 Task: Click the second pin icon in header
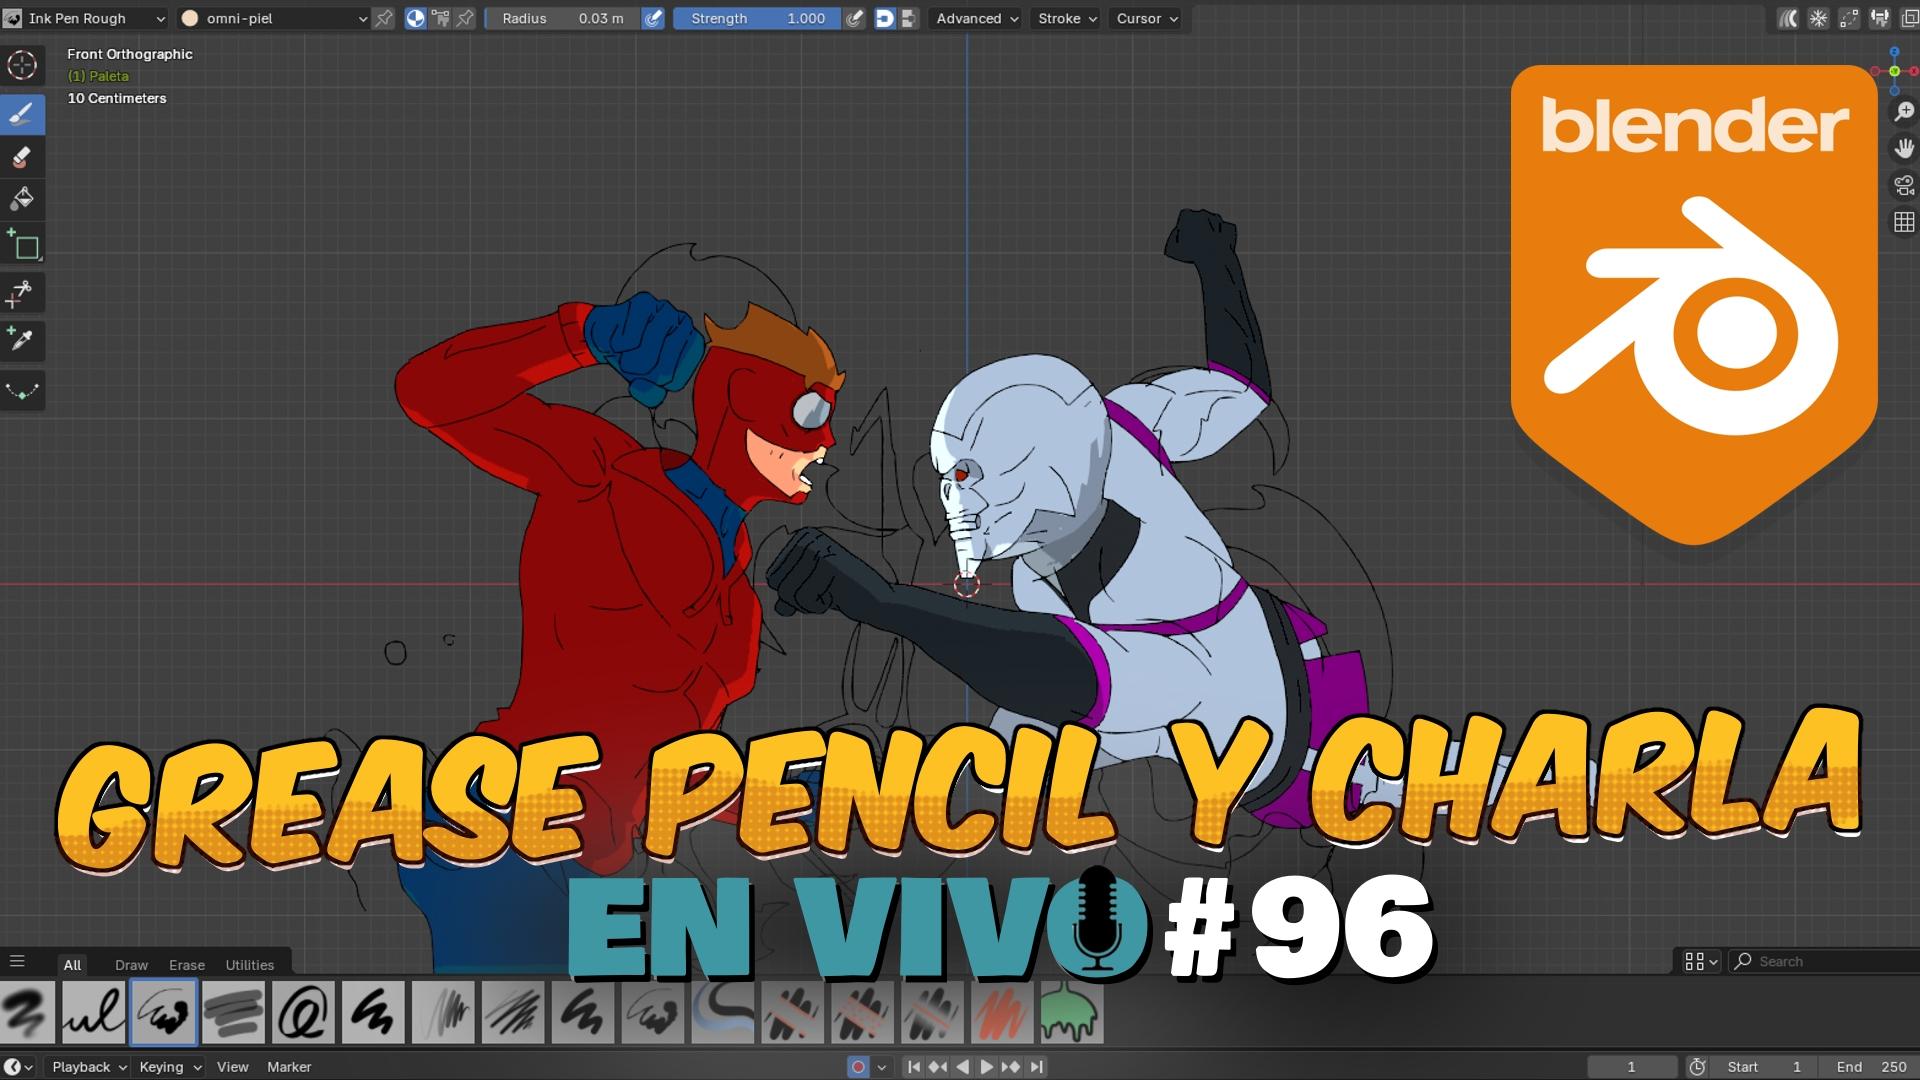[x=465, y=18]
